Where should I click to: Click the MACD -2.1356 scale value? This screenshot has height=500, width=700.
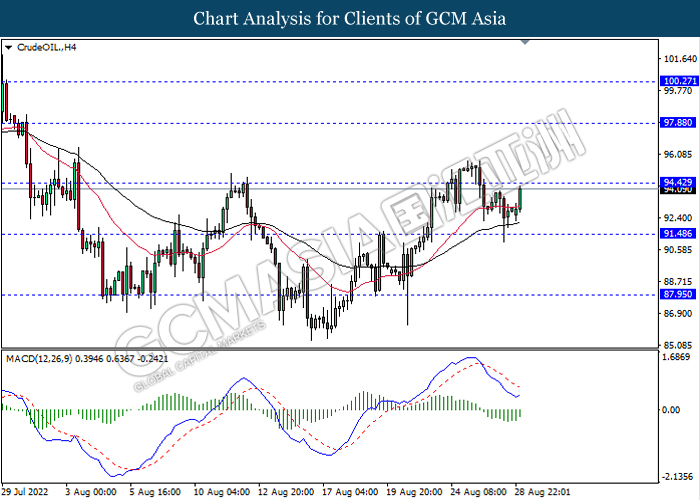click(x=678, y=477)
